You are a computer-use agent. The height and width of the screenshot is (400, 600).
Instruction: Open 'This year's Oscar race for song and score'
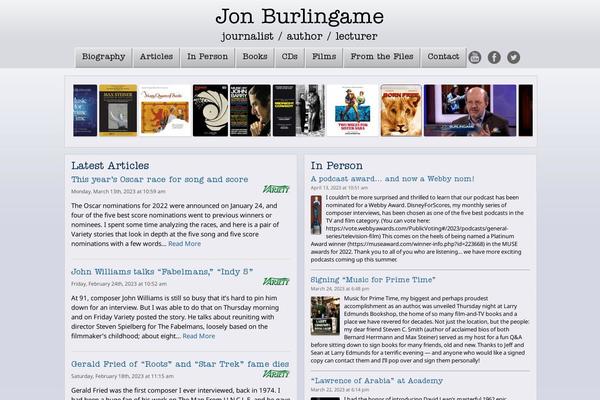(x=160, y=179)
